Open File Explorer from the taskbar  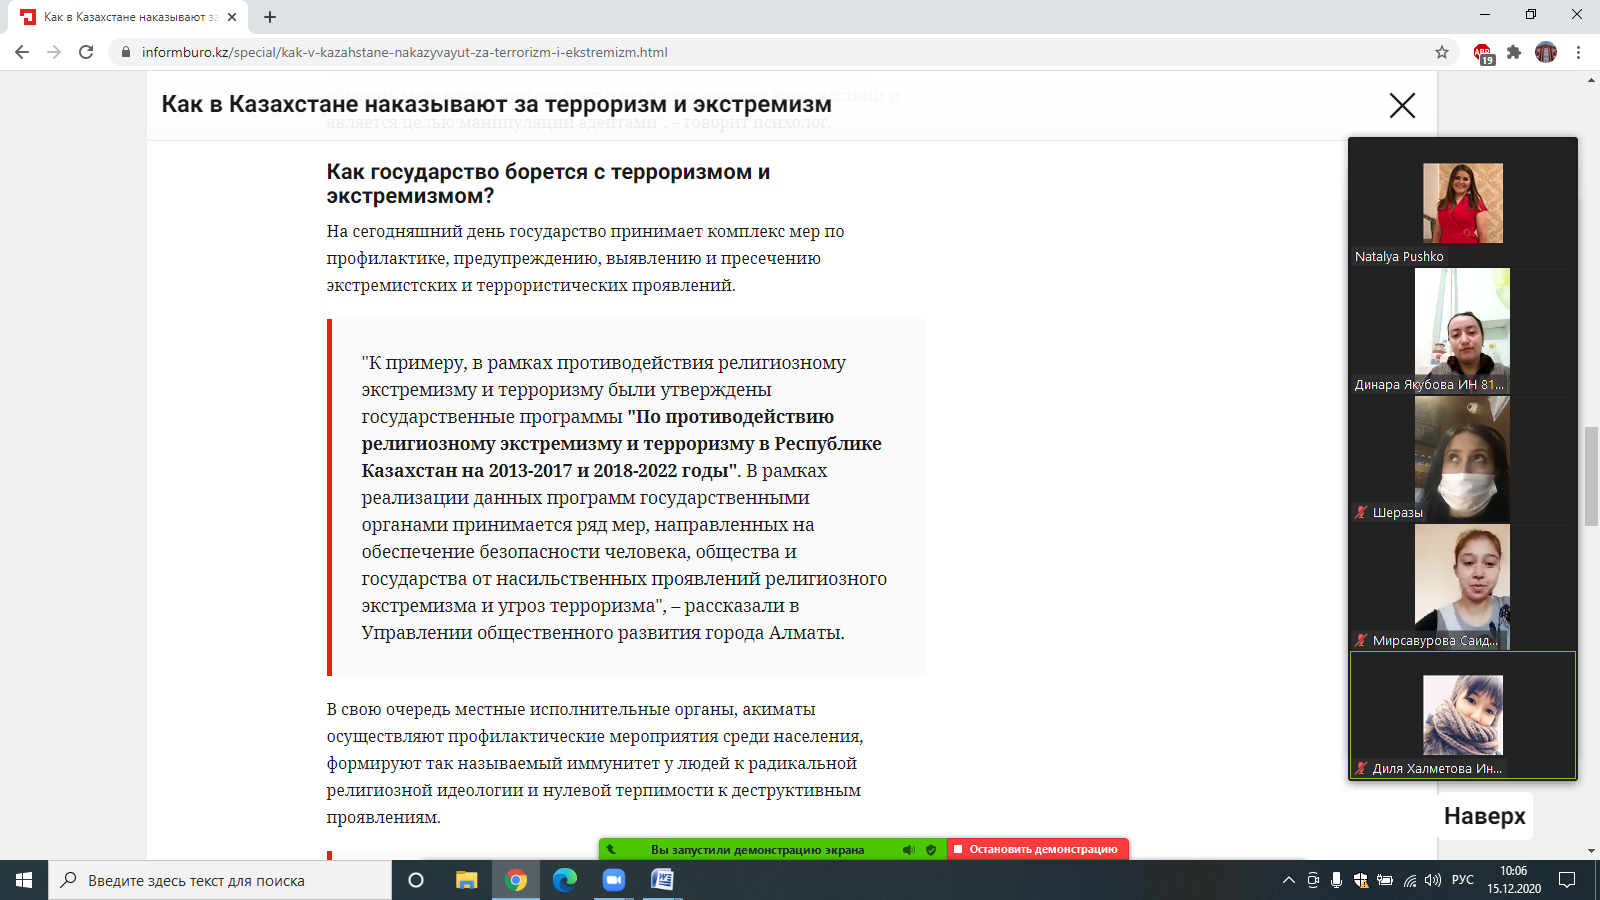pyautogui.click(x=467, y=880)
